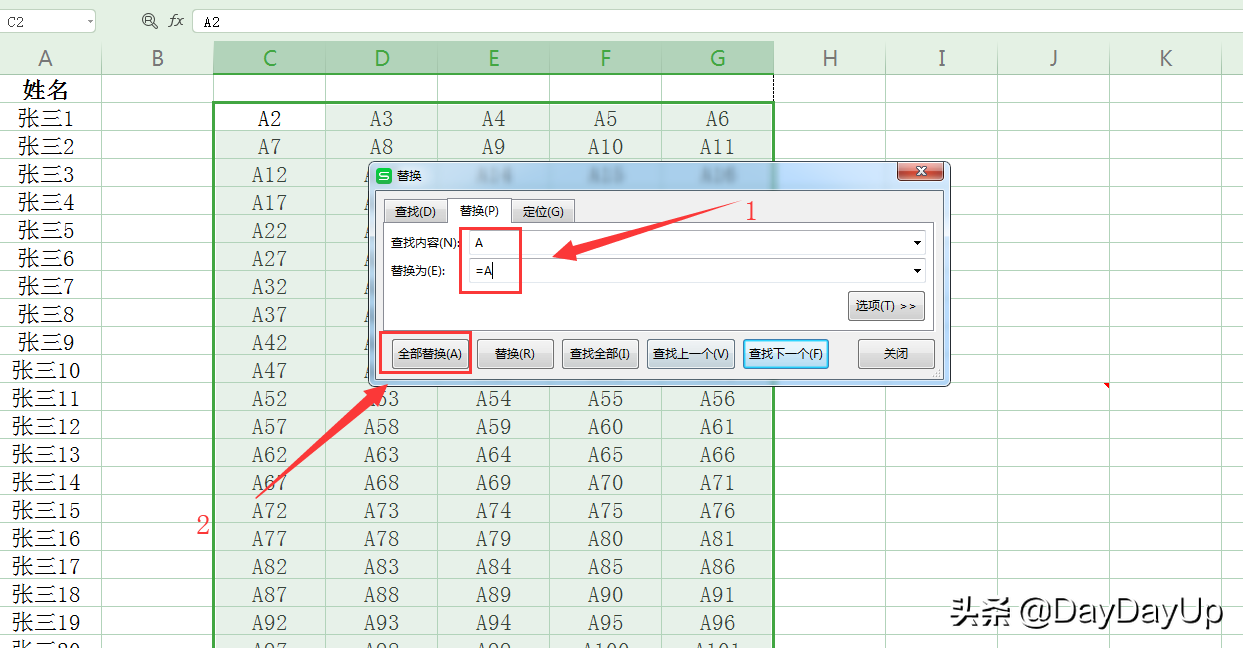
Task: Select column G header
Action: (x=717, y=59)
